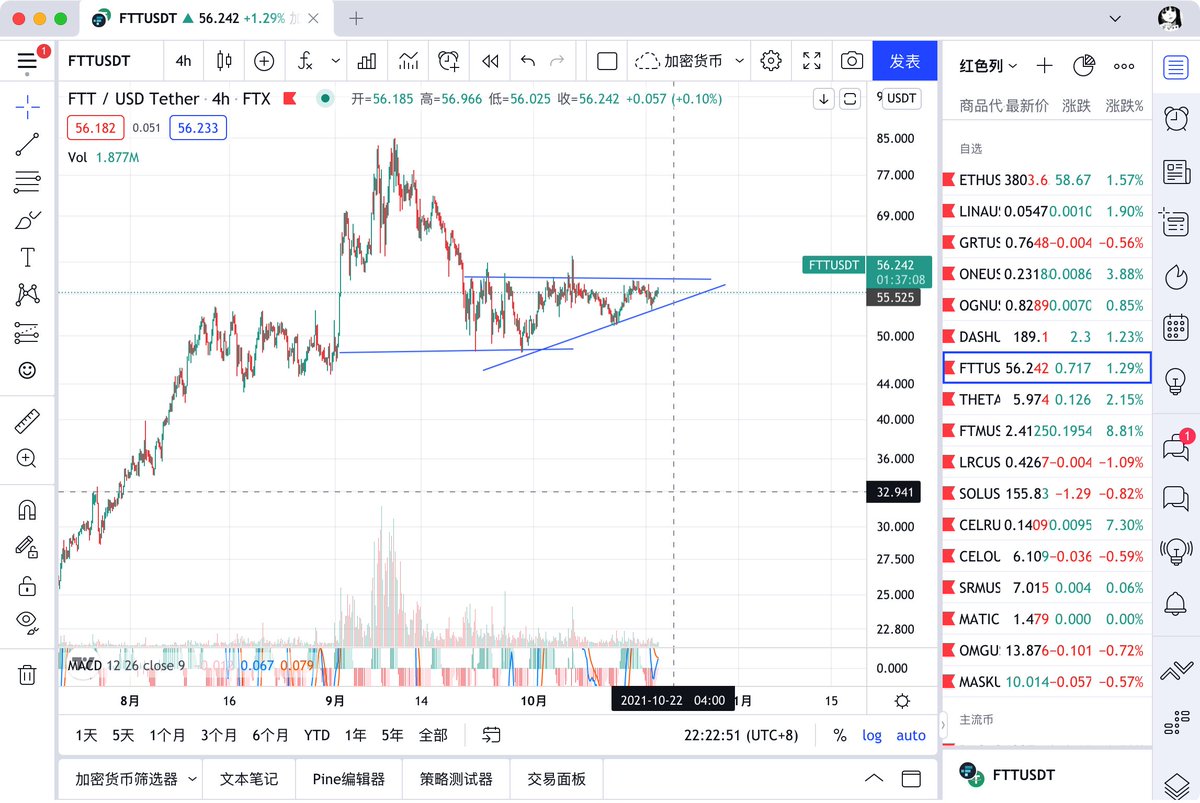The image size is (1200, 803).
Task: Select the brush drawing tool
Action: click(x=28, y=219)
